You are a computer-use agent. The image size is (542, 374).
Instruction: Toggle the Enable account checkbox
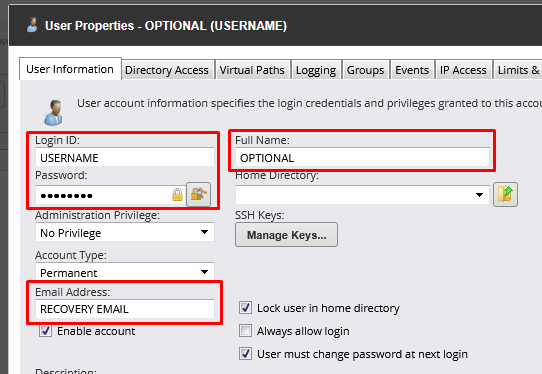click(x=46, y=331)
